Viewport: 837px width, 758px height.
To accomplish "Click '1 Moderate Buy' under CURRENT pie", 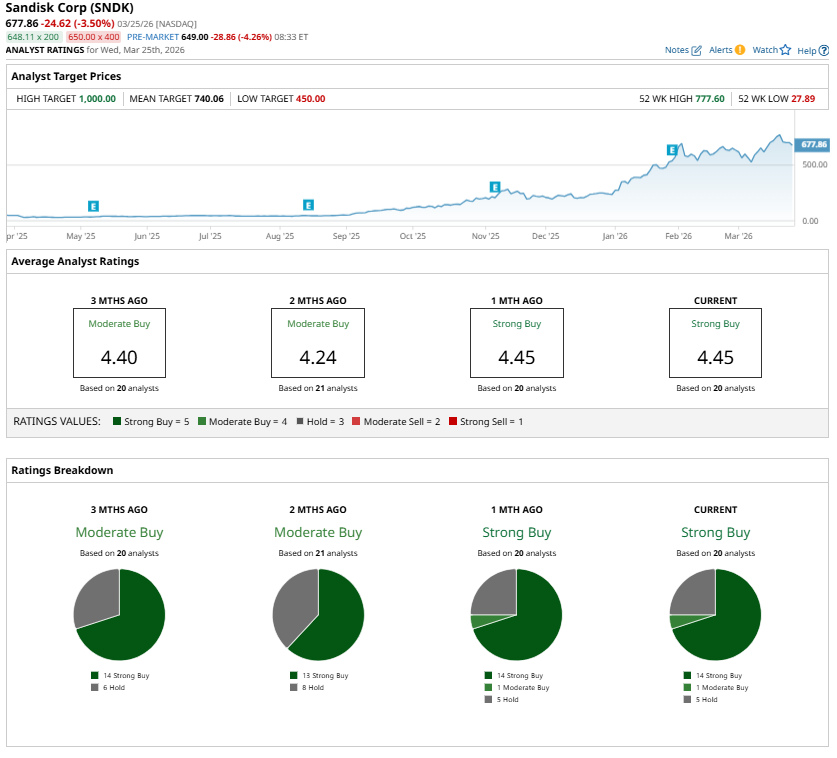I will click(x=716, y=688).
